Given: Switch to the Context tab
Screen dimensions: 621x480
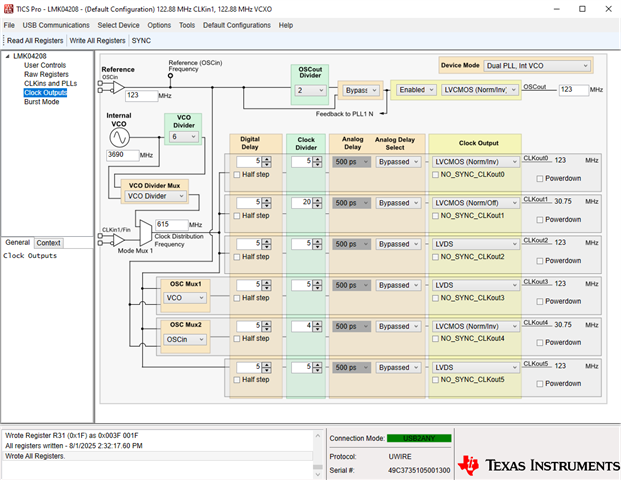Looking at the screenshot, I should [48, 243].
